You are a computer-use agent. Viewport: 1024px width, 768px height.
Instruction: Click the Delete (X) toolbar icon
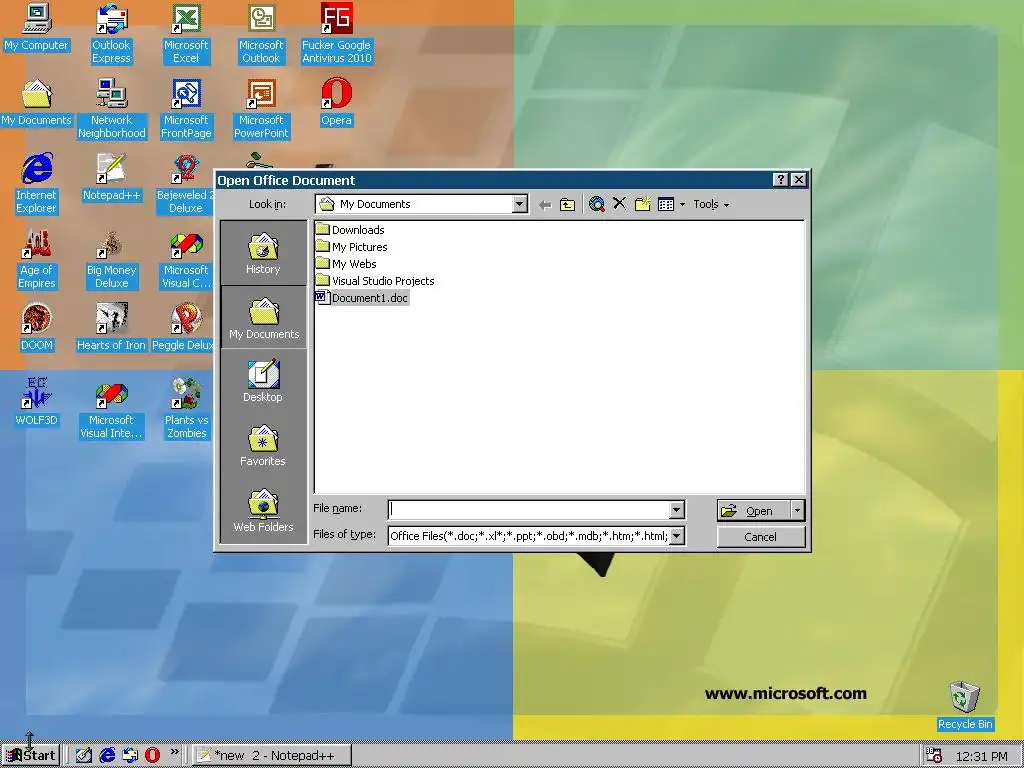(x=619, y=204)
